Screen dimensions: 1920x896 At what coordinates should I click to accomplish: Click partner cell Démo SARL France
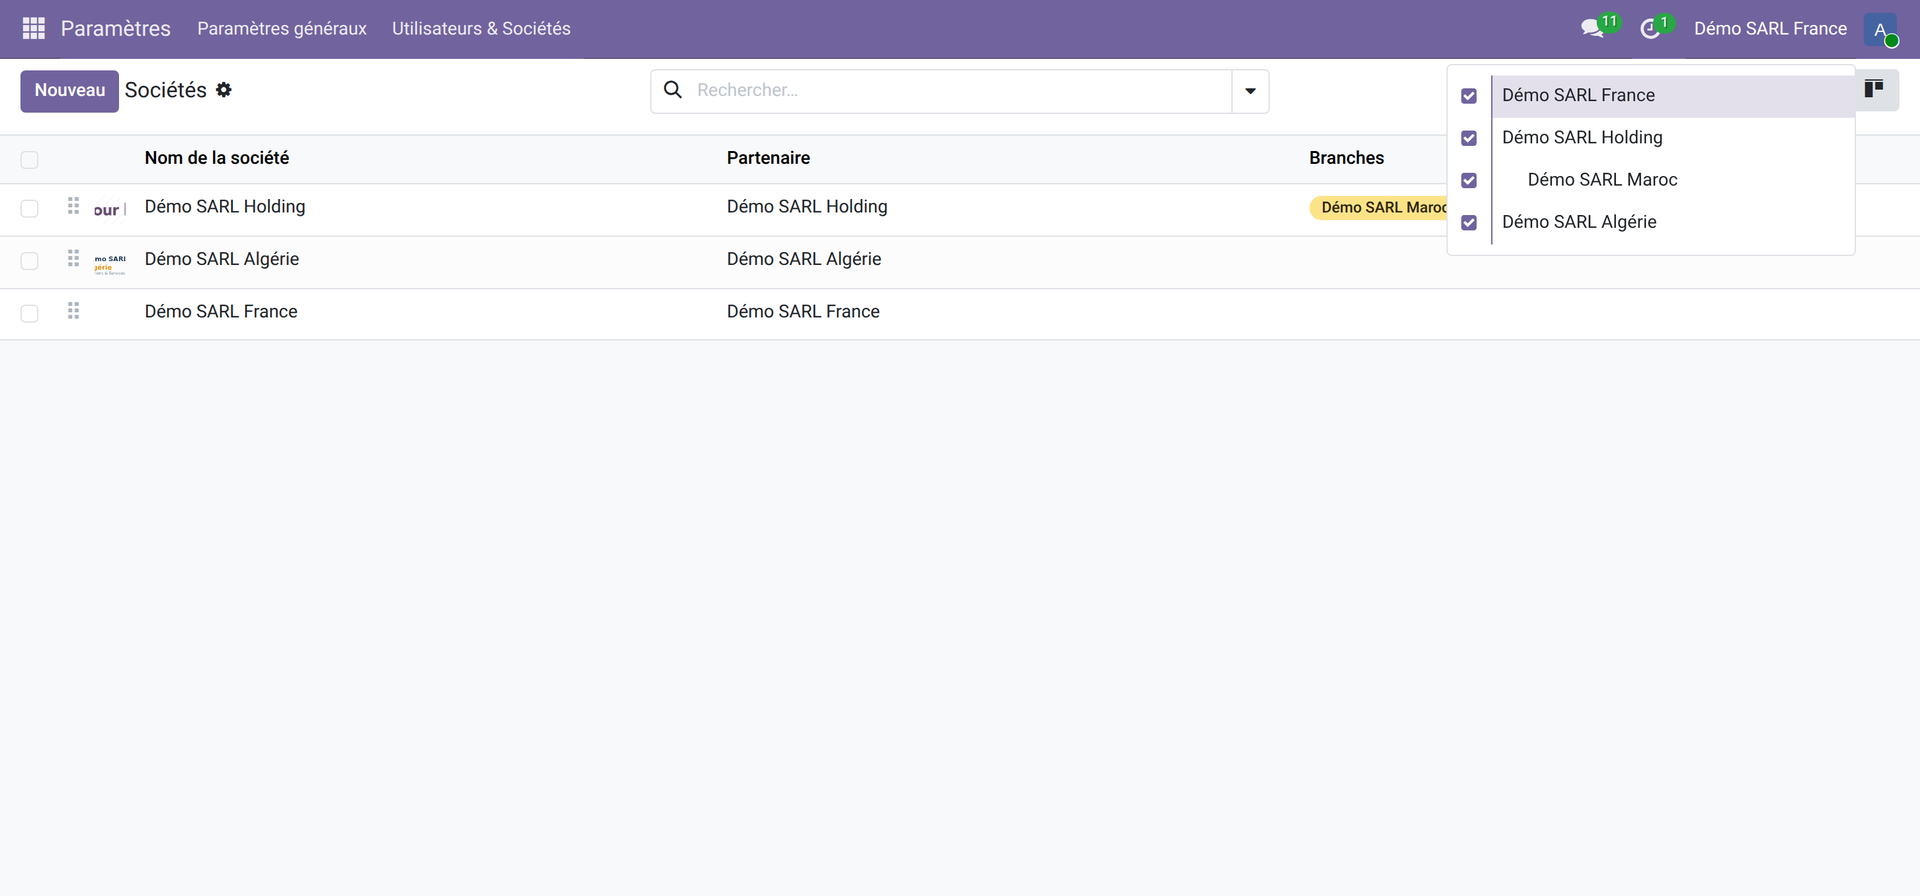(803, 312)
